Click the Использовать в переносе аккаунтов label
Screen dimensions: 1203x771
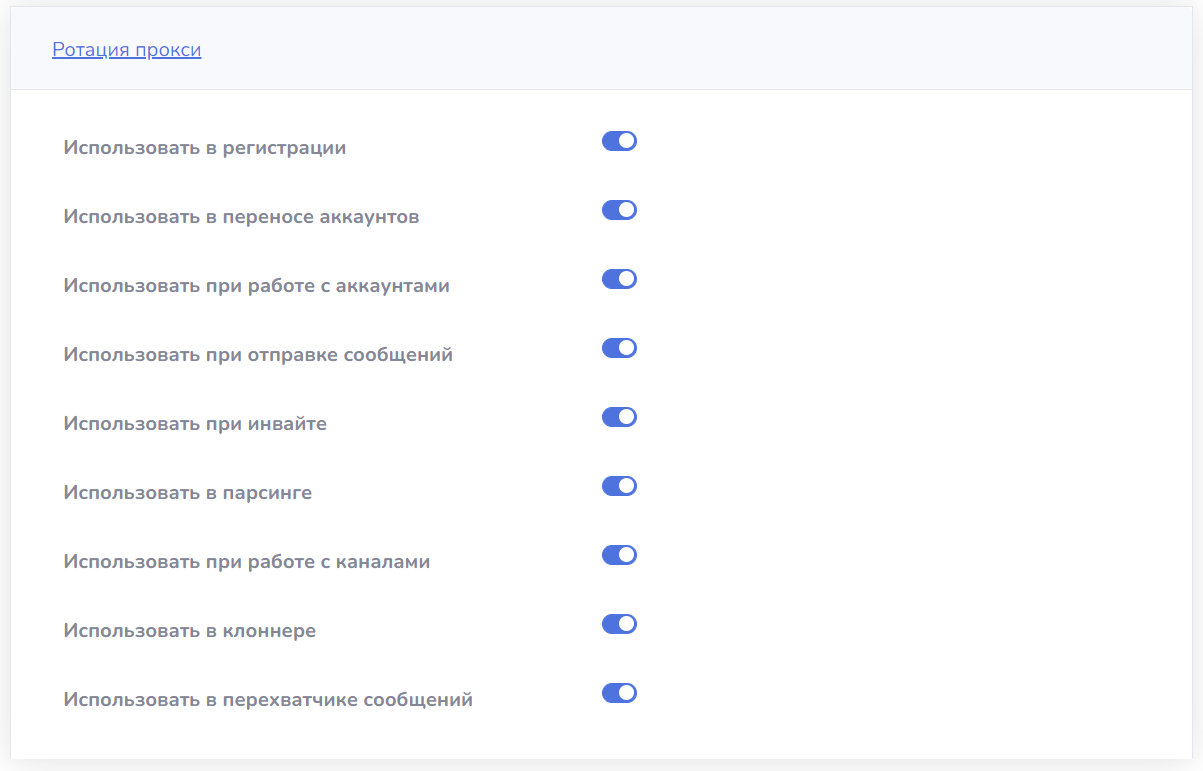[241, 217]
